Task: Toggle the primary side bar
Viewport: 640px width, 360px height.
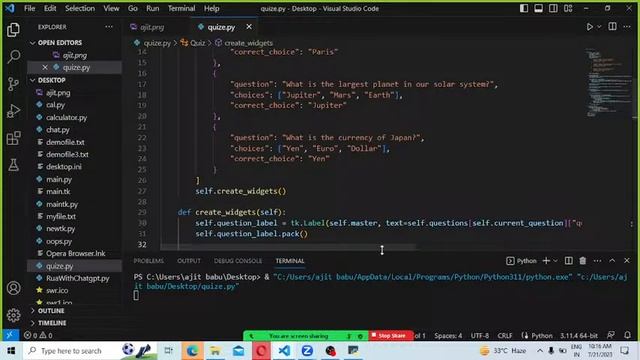Action: (524, 8)
